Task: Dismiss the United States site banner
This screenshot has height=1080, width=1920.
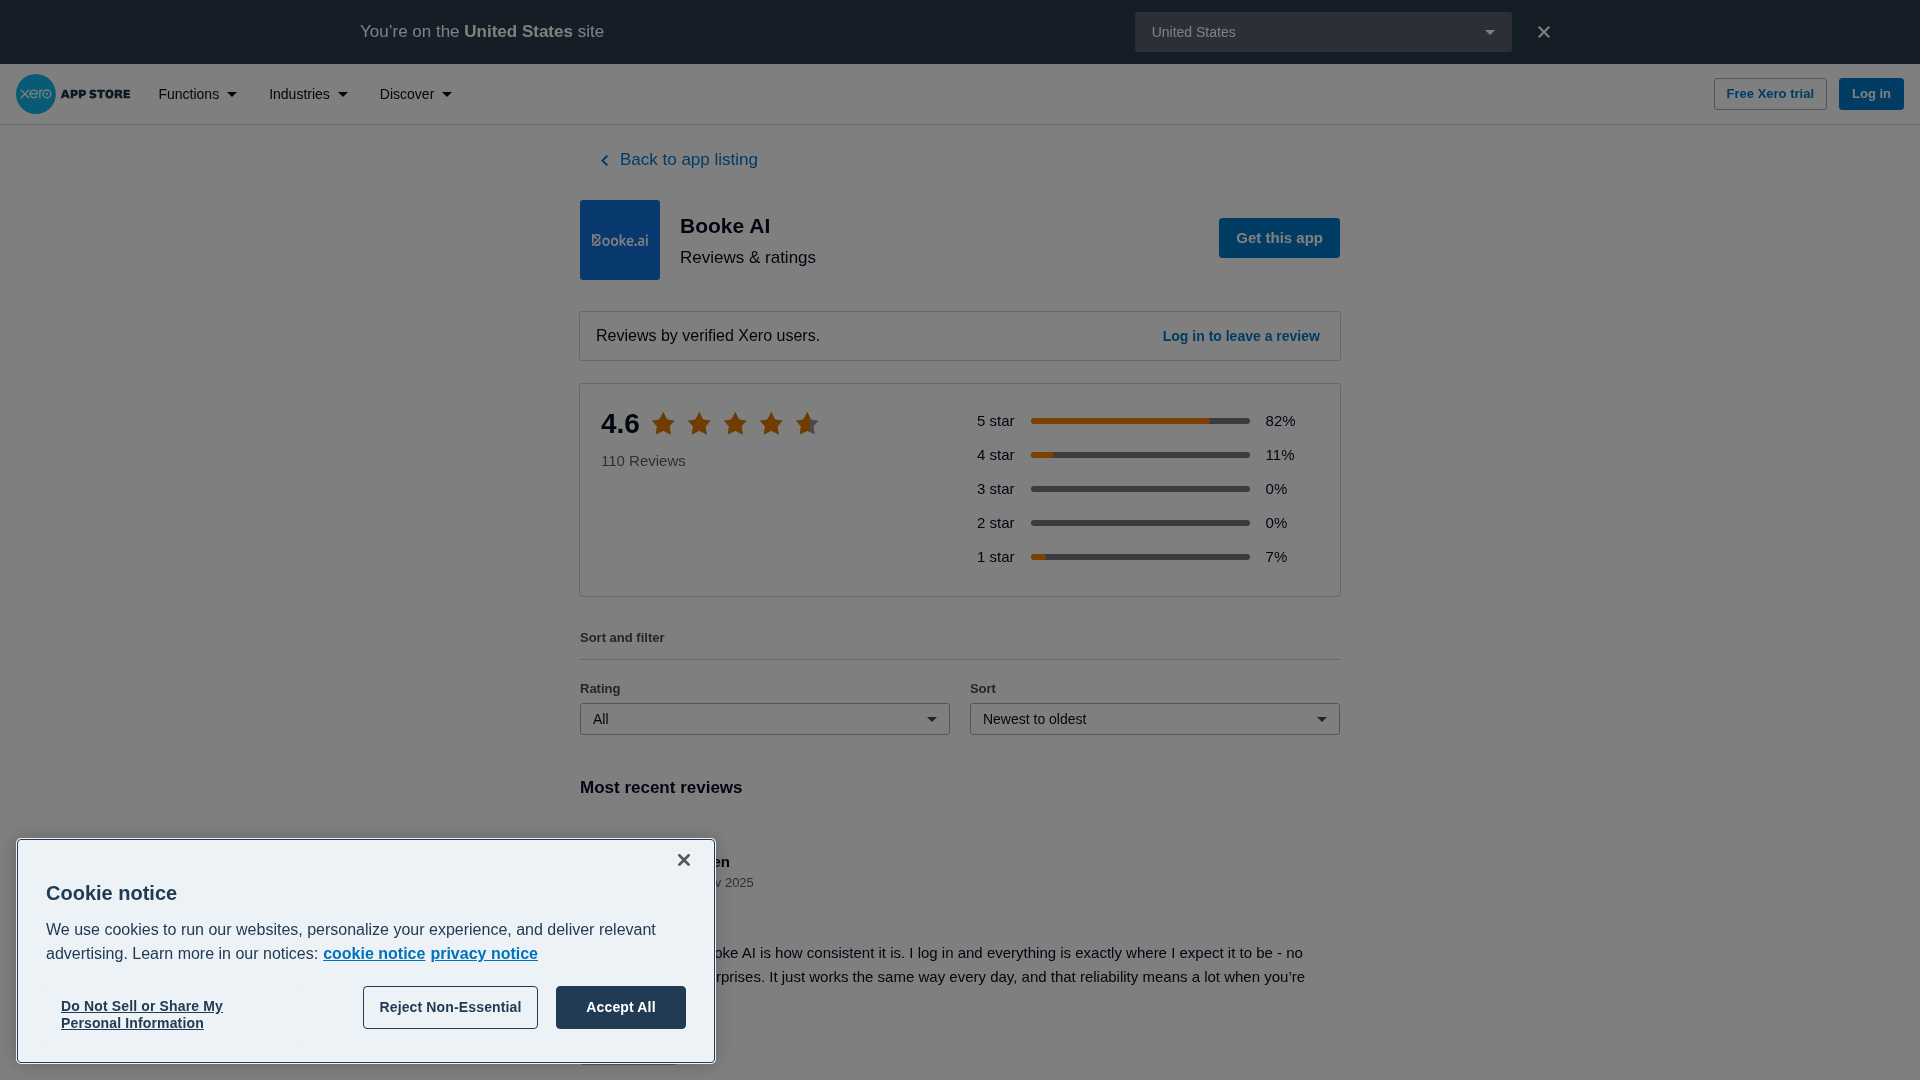Action: click(1543, 32)
